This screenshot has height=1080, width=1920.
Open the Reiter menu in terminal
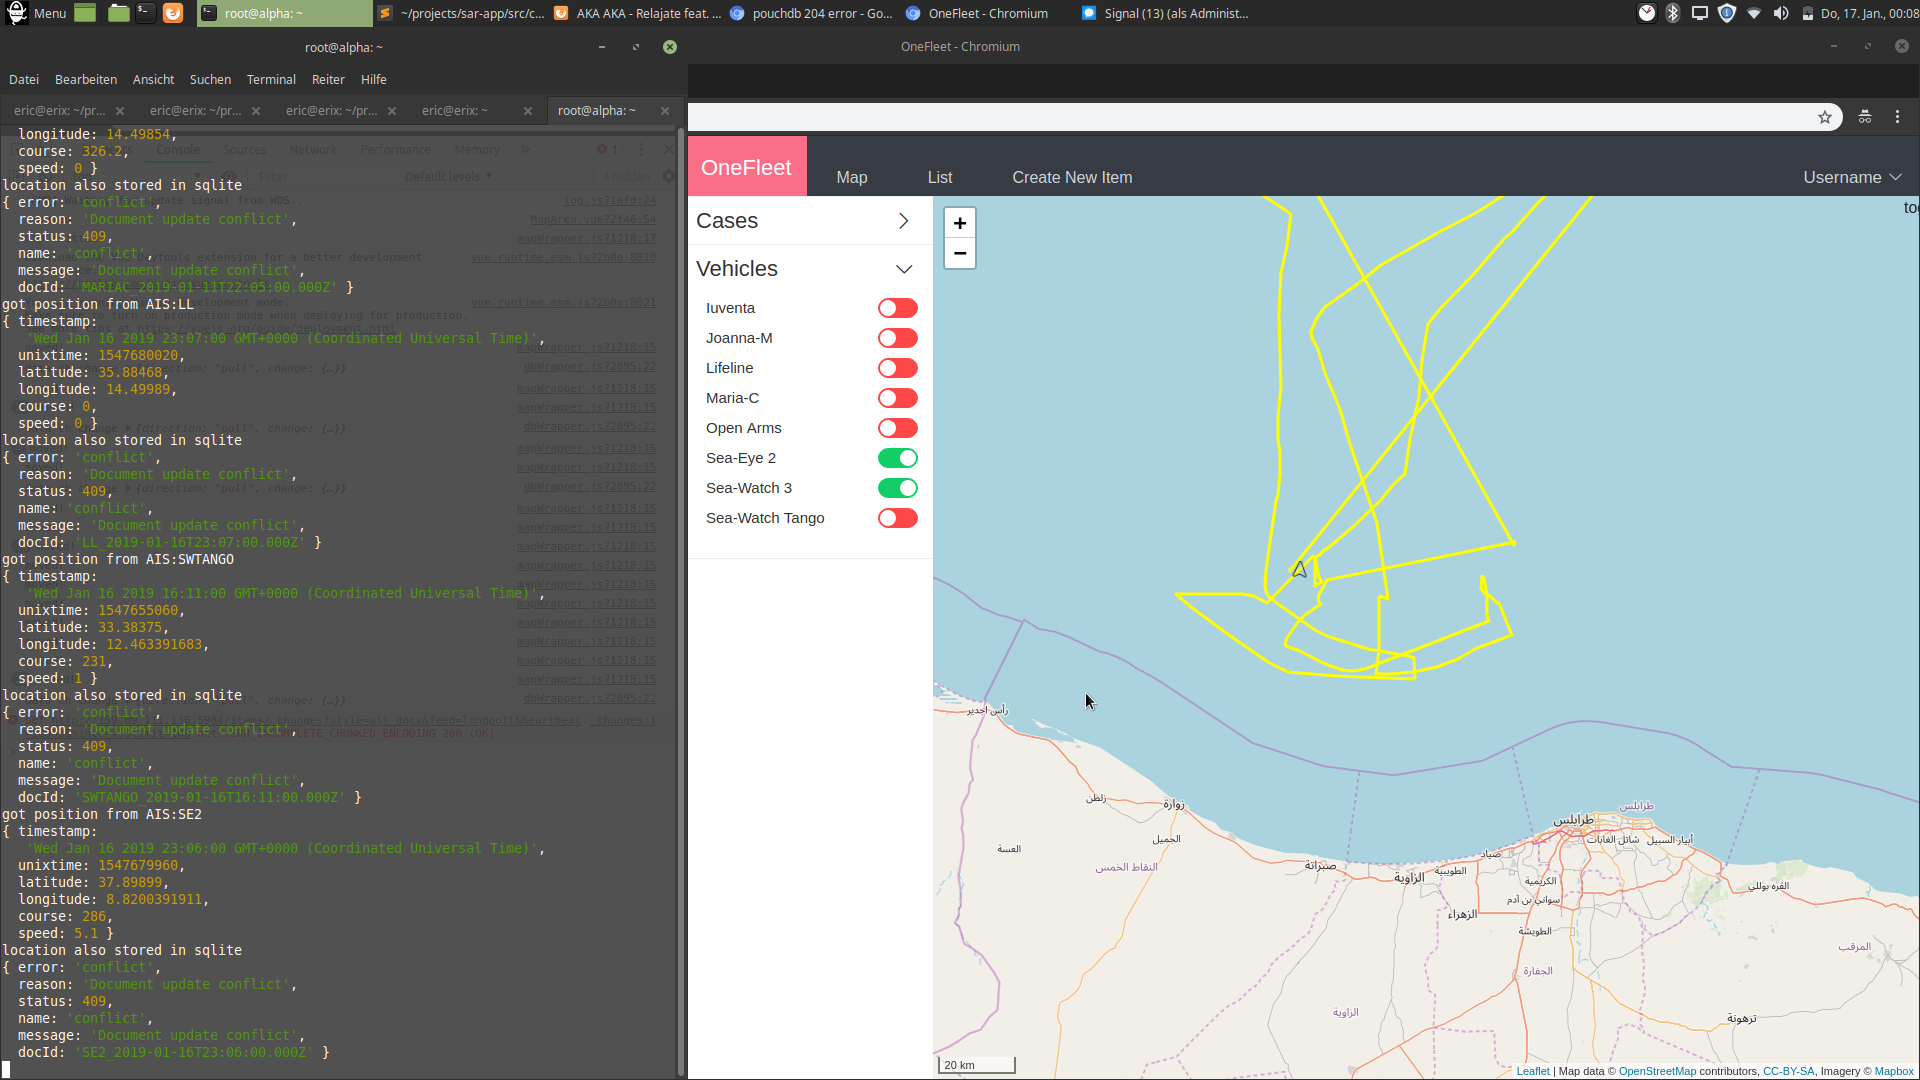pos(328,79)
